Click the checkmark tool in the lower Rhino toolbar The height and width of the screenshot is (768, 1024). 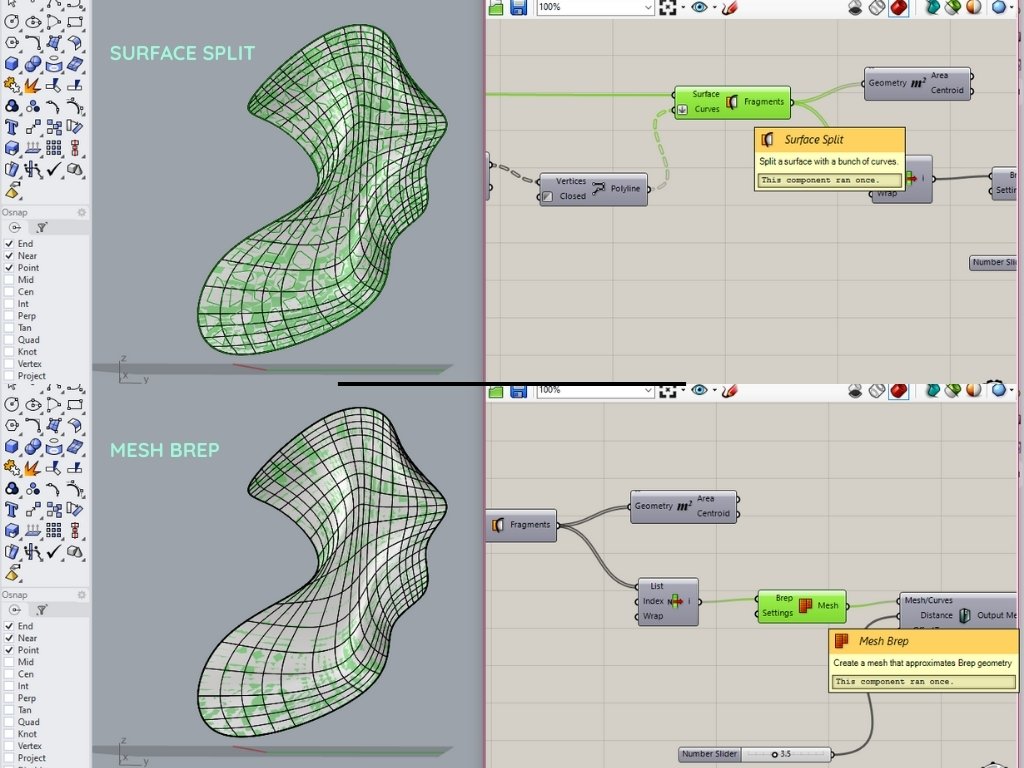(54, 551)
